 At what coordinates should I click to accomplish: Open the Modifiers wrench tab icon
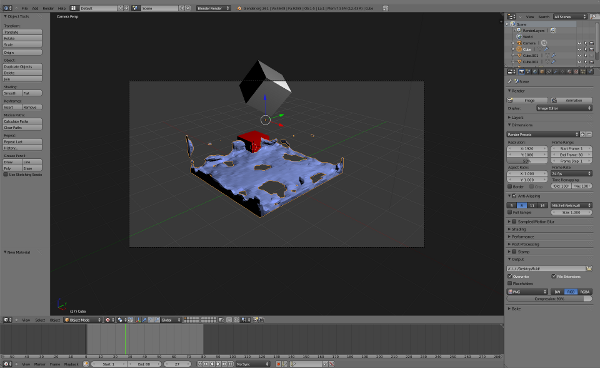click(556, 72)
